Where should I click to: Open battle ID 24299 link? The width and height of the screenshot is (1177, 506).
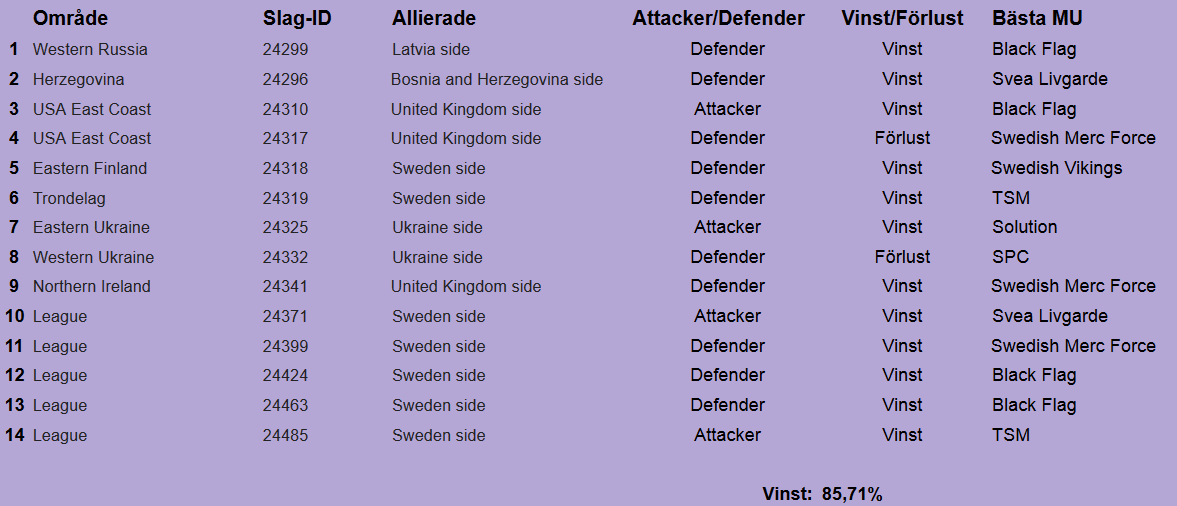click(285, 49)
